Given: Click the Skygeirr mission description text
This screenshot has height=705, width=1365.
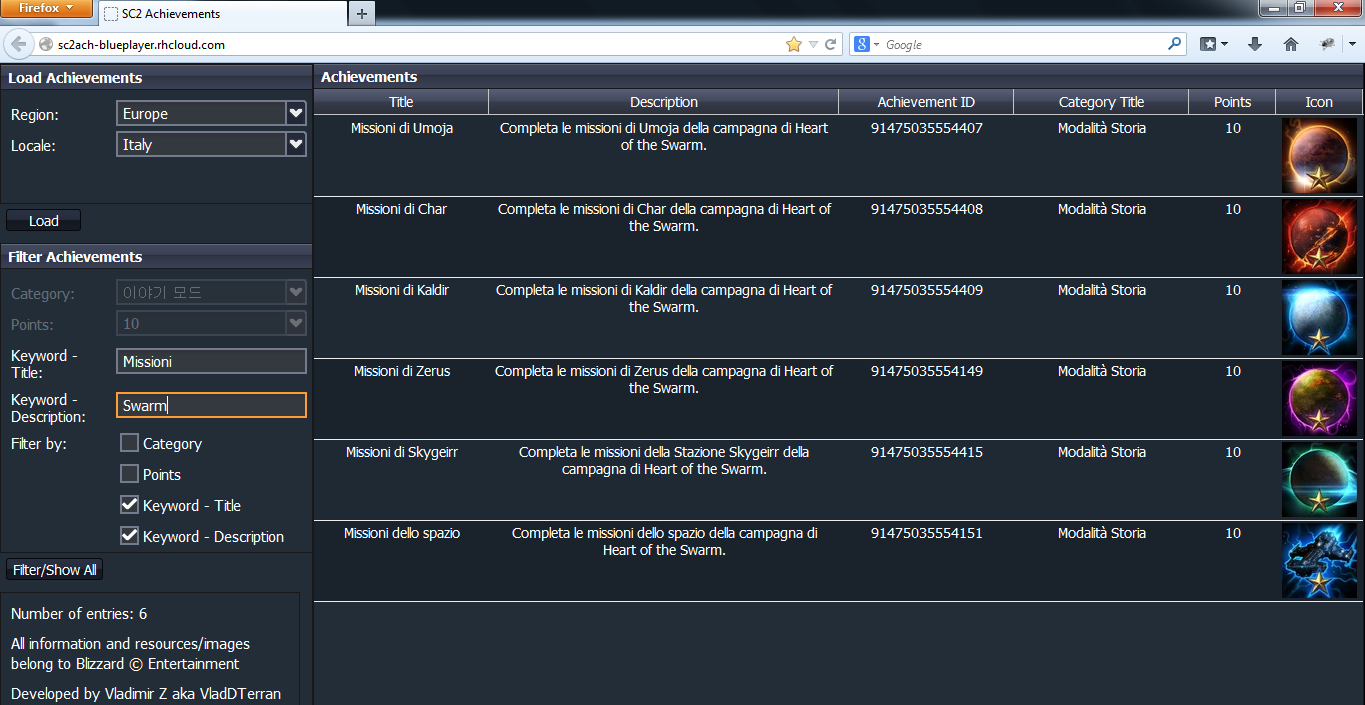Looking at the screenshot, I should coord(664,460).
